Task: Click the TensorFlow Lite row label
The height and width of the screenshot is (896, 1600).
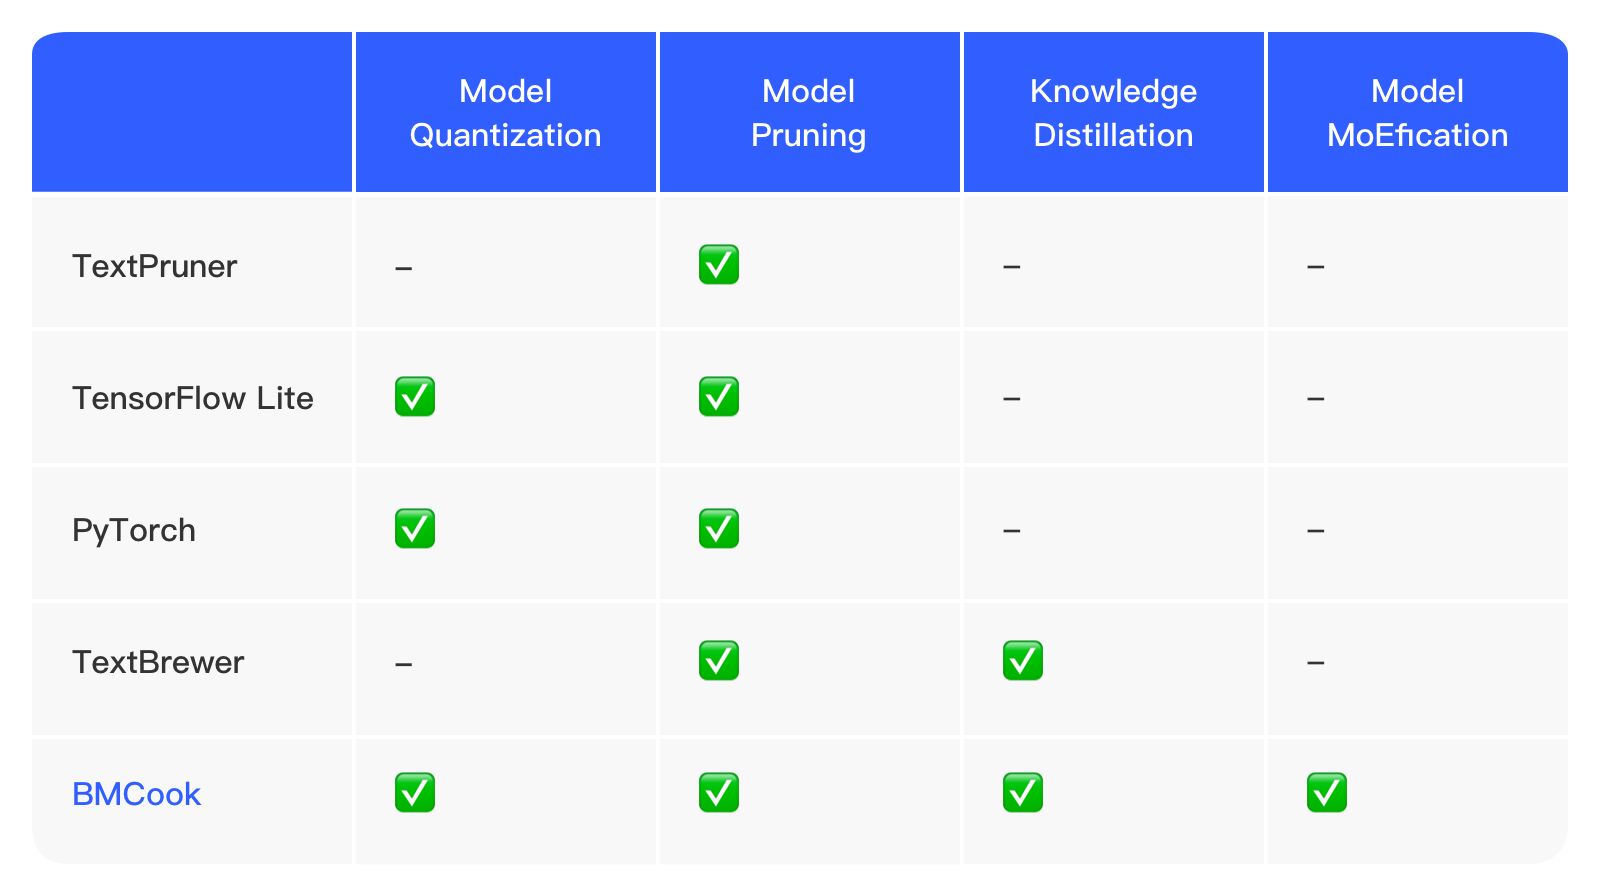Action: (193, 398)
